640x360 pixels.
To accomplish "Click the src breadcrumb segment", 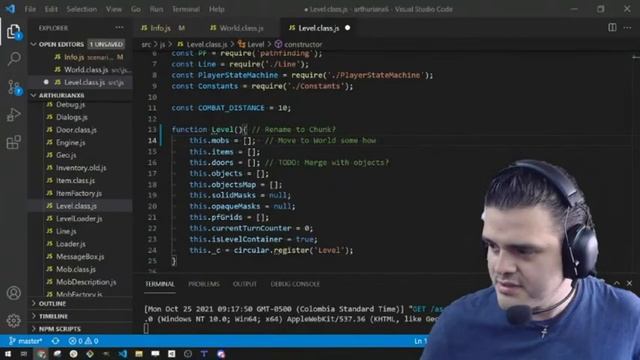I will tap(146, 44).
